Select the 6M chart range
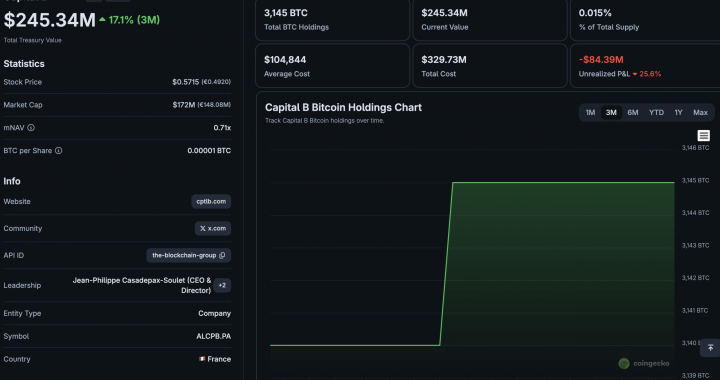720x380 pixels. click(x=633, y=112)
